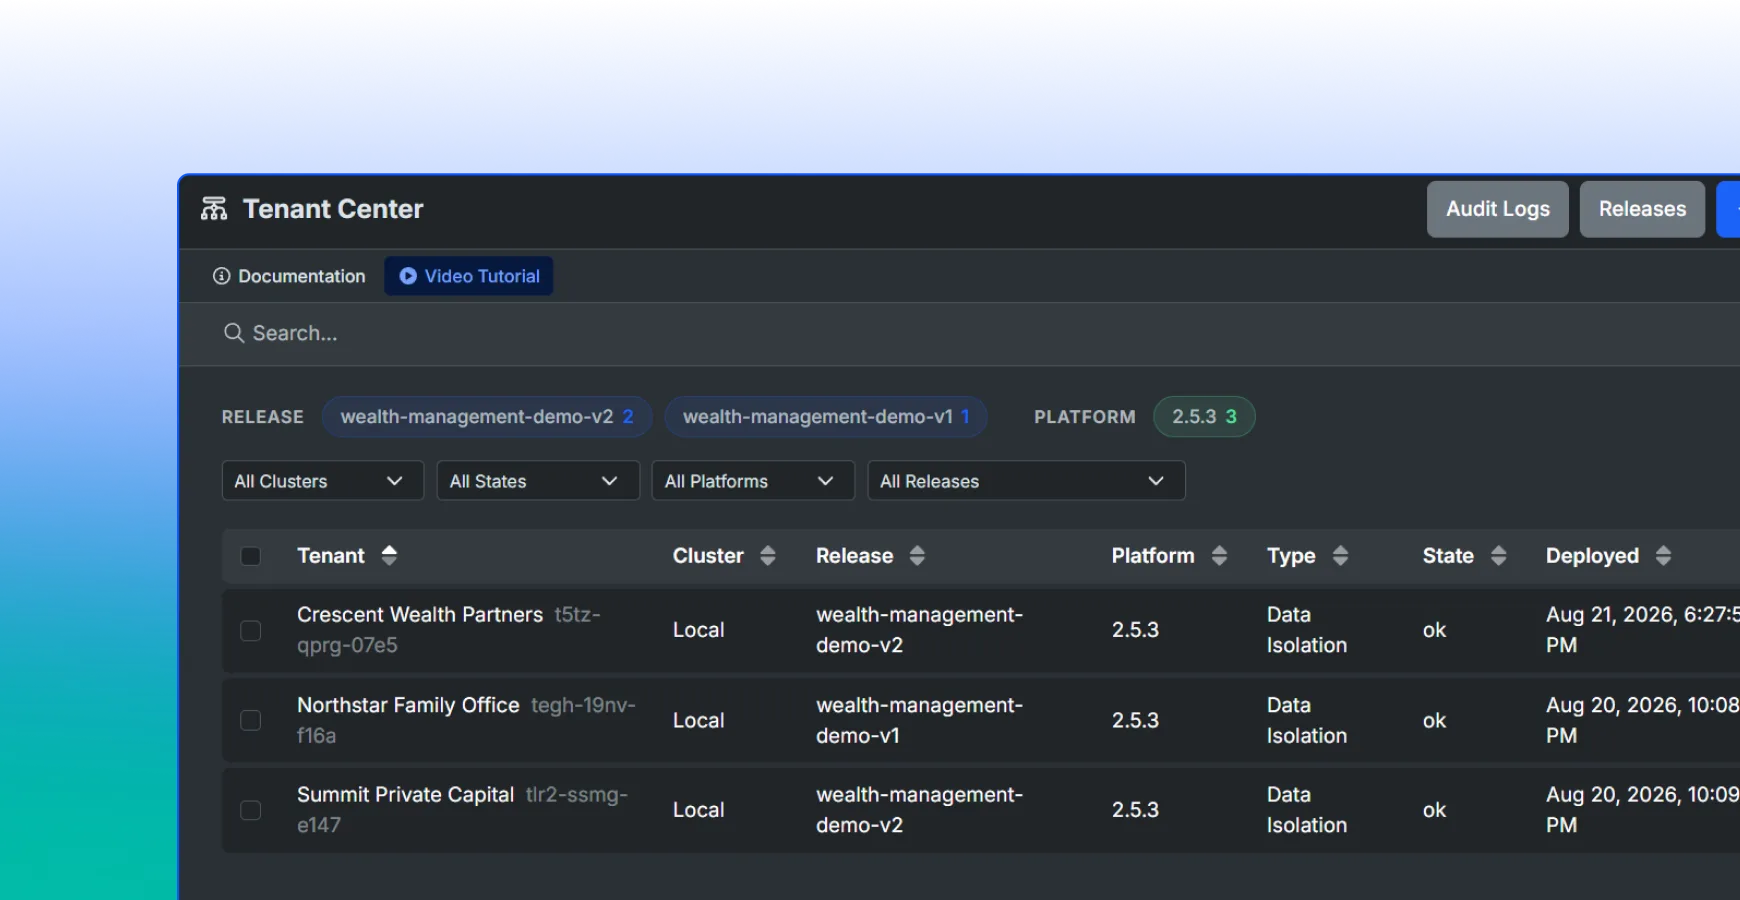Click the Documentation info icon

(221, 276)
